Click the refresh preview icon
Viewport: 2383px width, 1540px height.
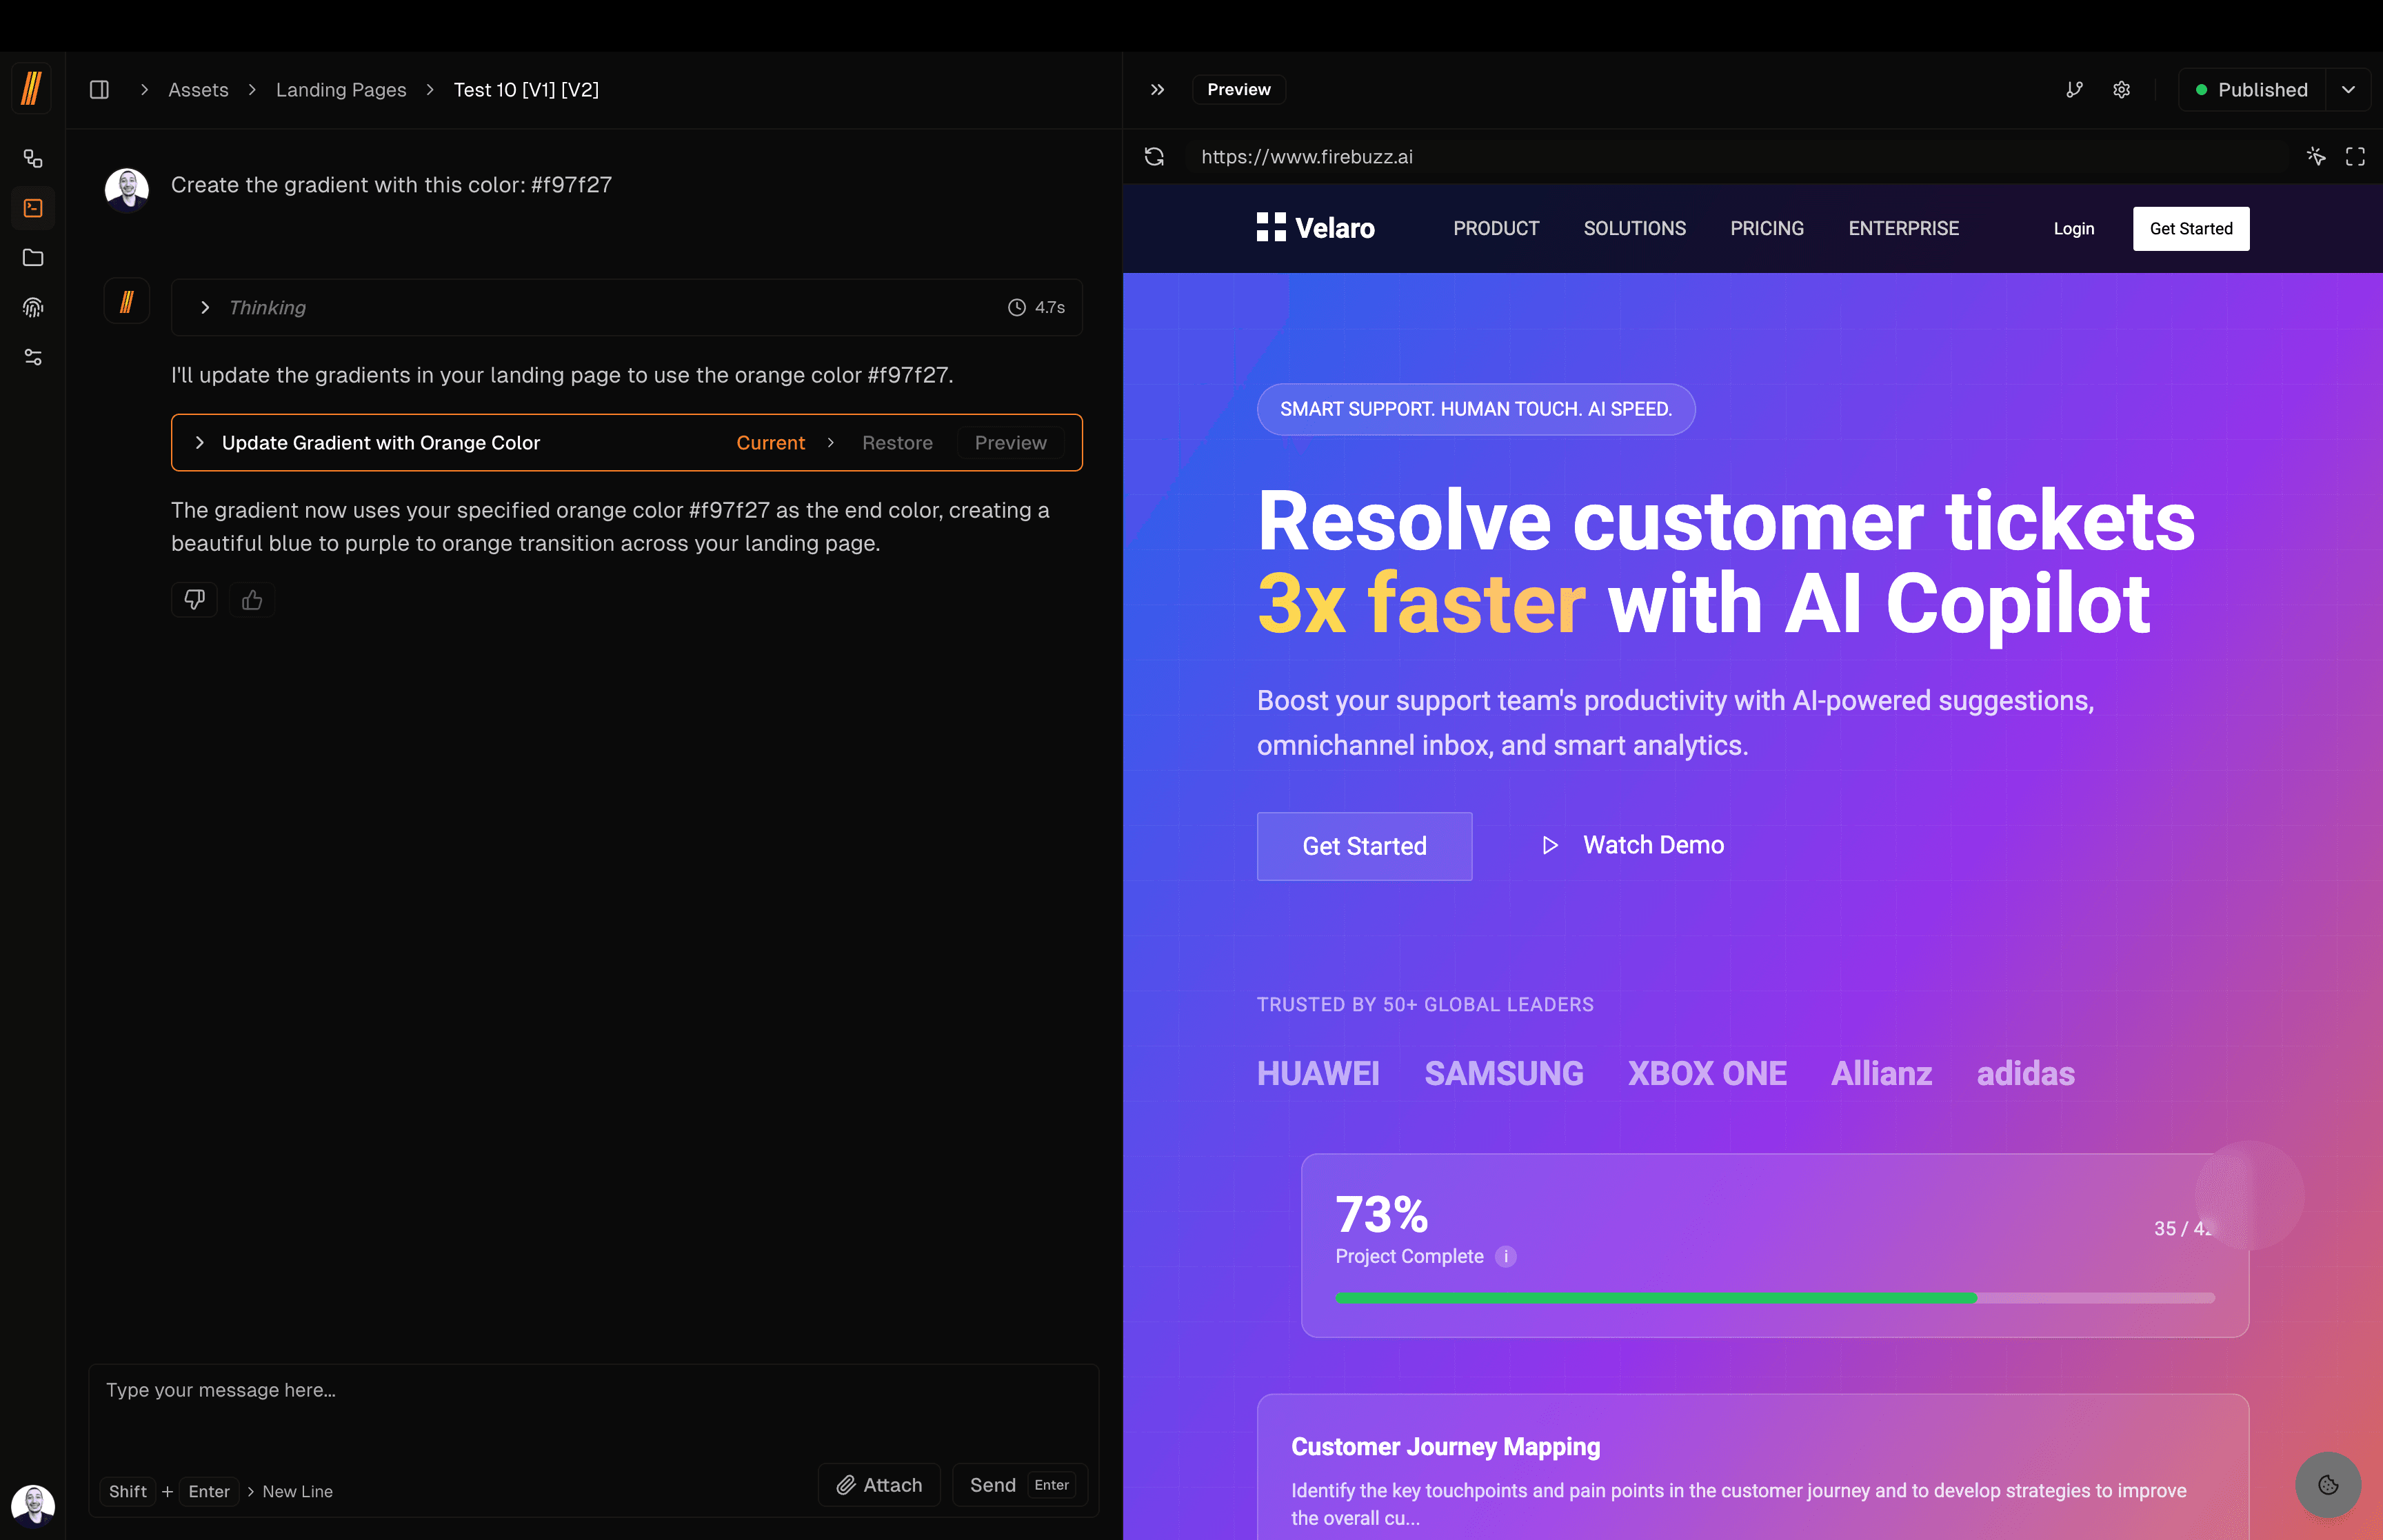(1154, 157)
